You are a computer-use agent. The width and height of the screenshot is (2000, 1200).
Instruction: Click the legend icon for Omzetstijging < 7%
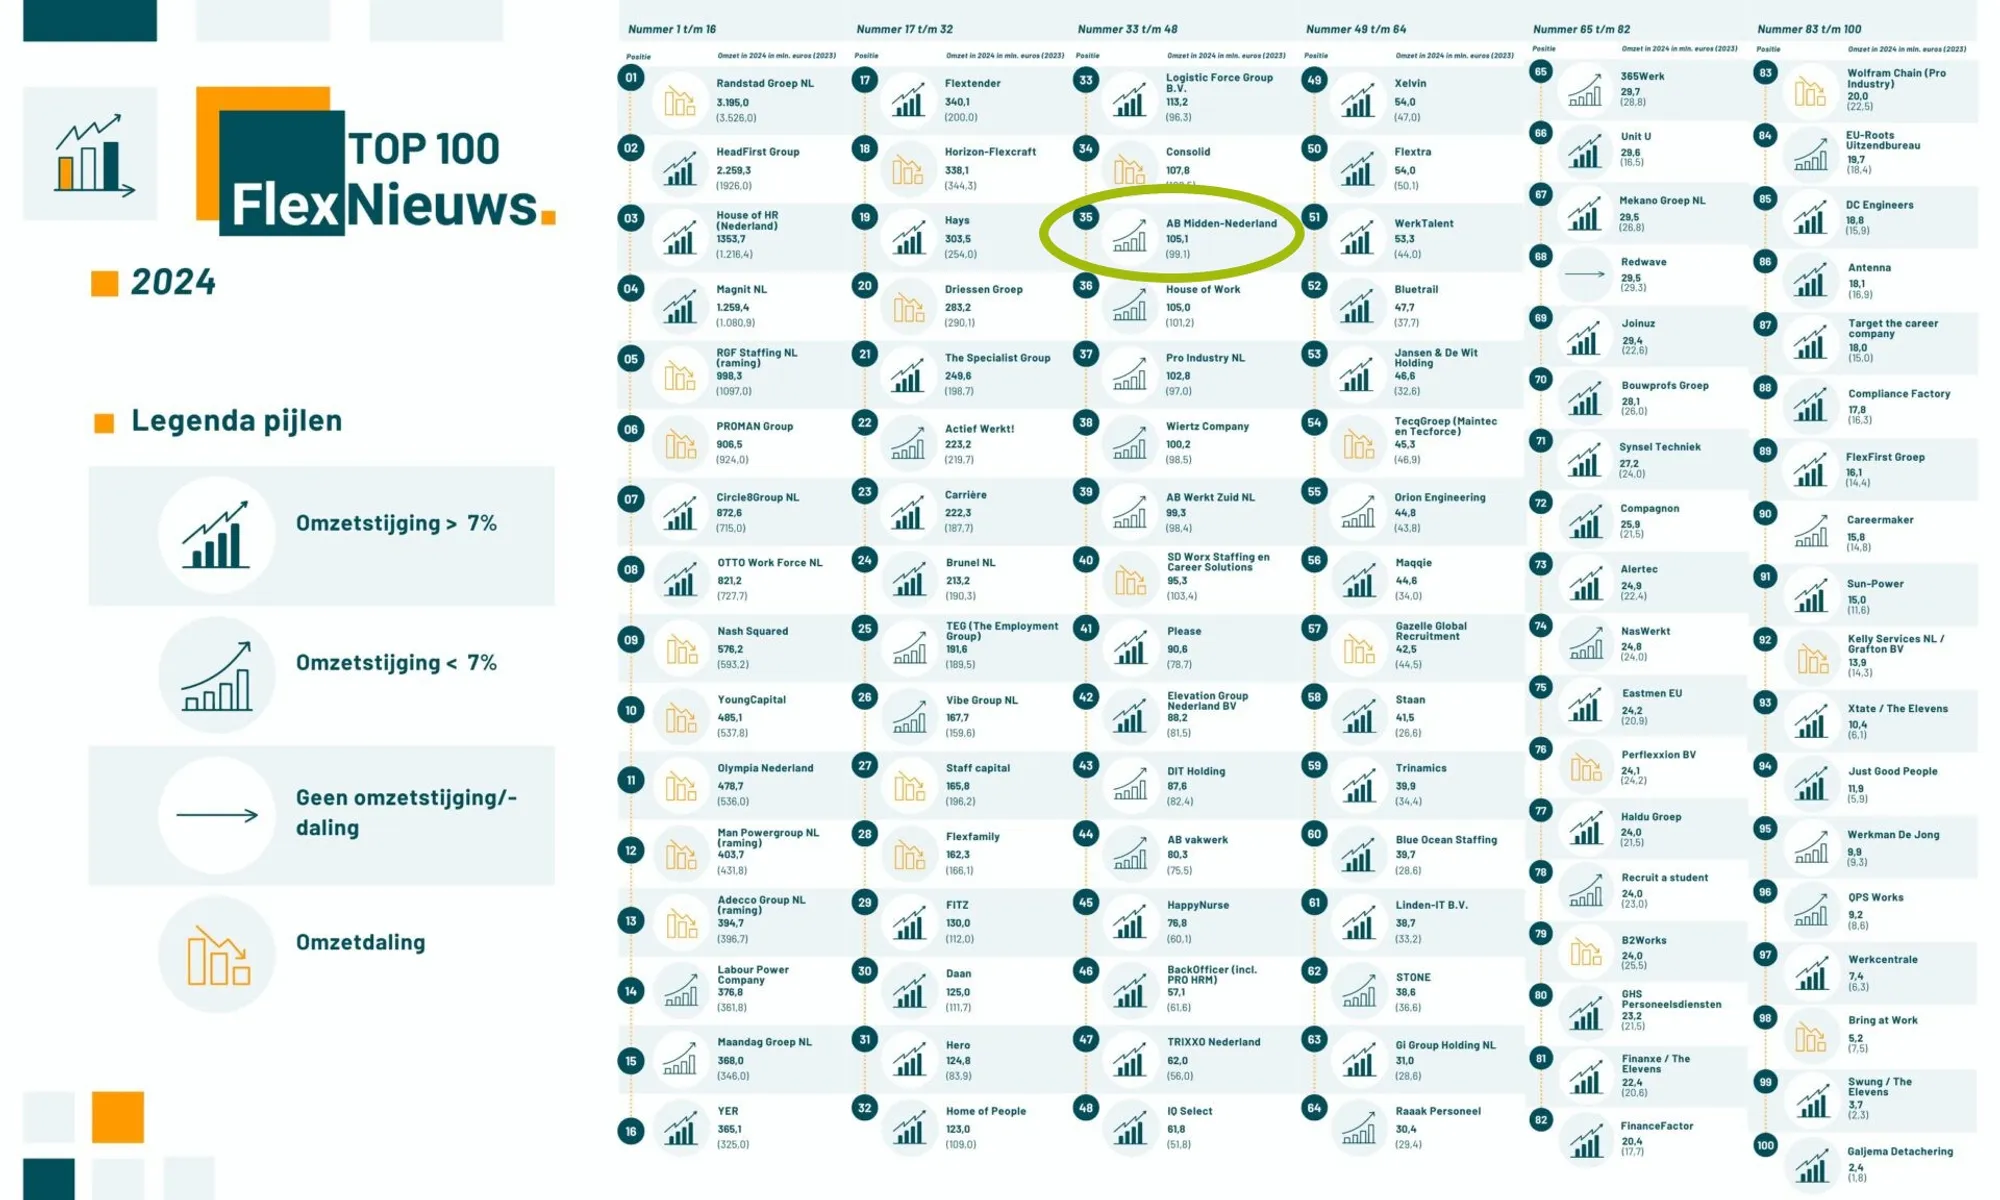(216, 676)
